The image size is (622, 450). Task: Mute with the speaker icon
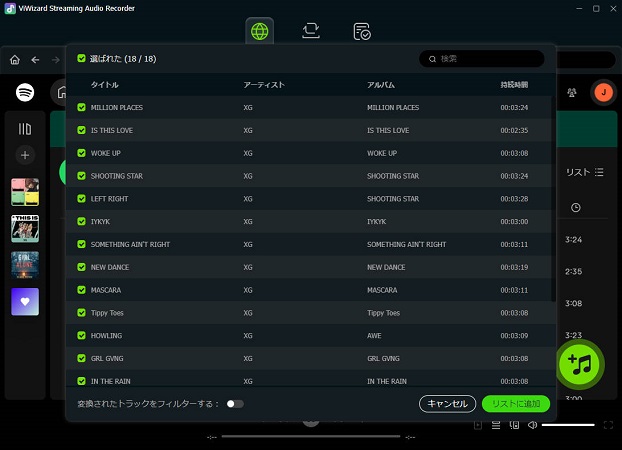(x=532, y=425)
